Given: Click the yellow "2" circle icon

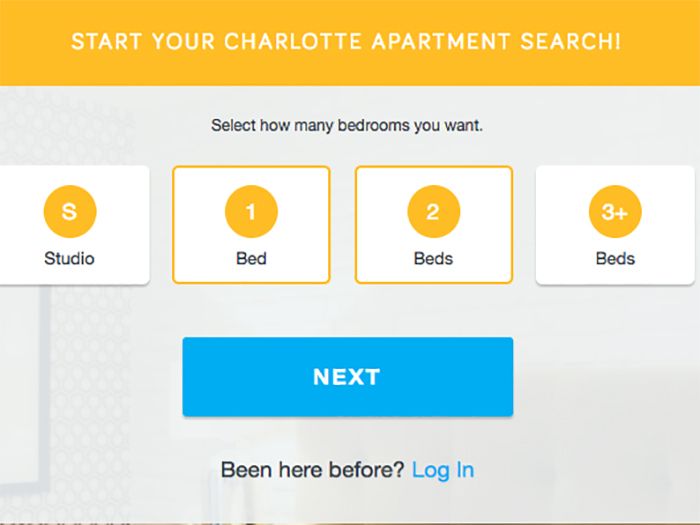Looking at the screenshot, I should click(x=433, y=211).
